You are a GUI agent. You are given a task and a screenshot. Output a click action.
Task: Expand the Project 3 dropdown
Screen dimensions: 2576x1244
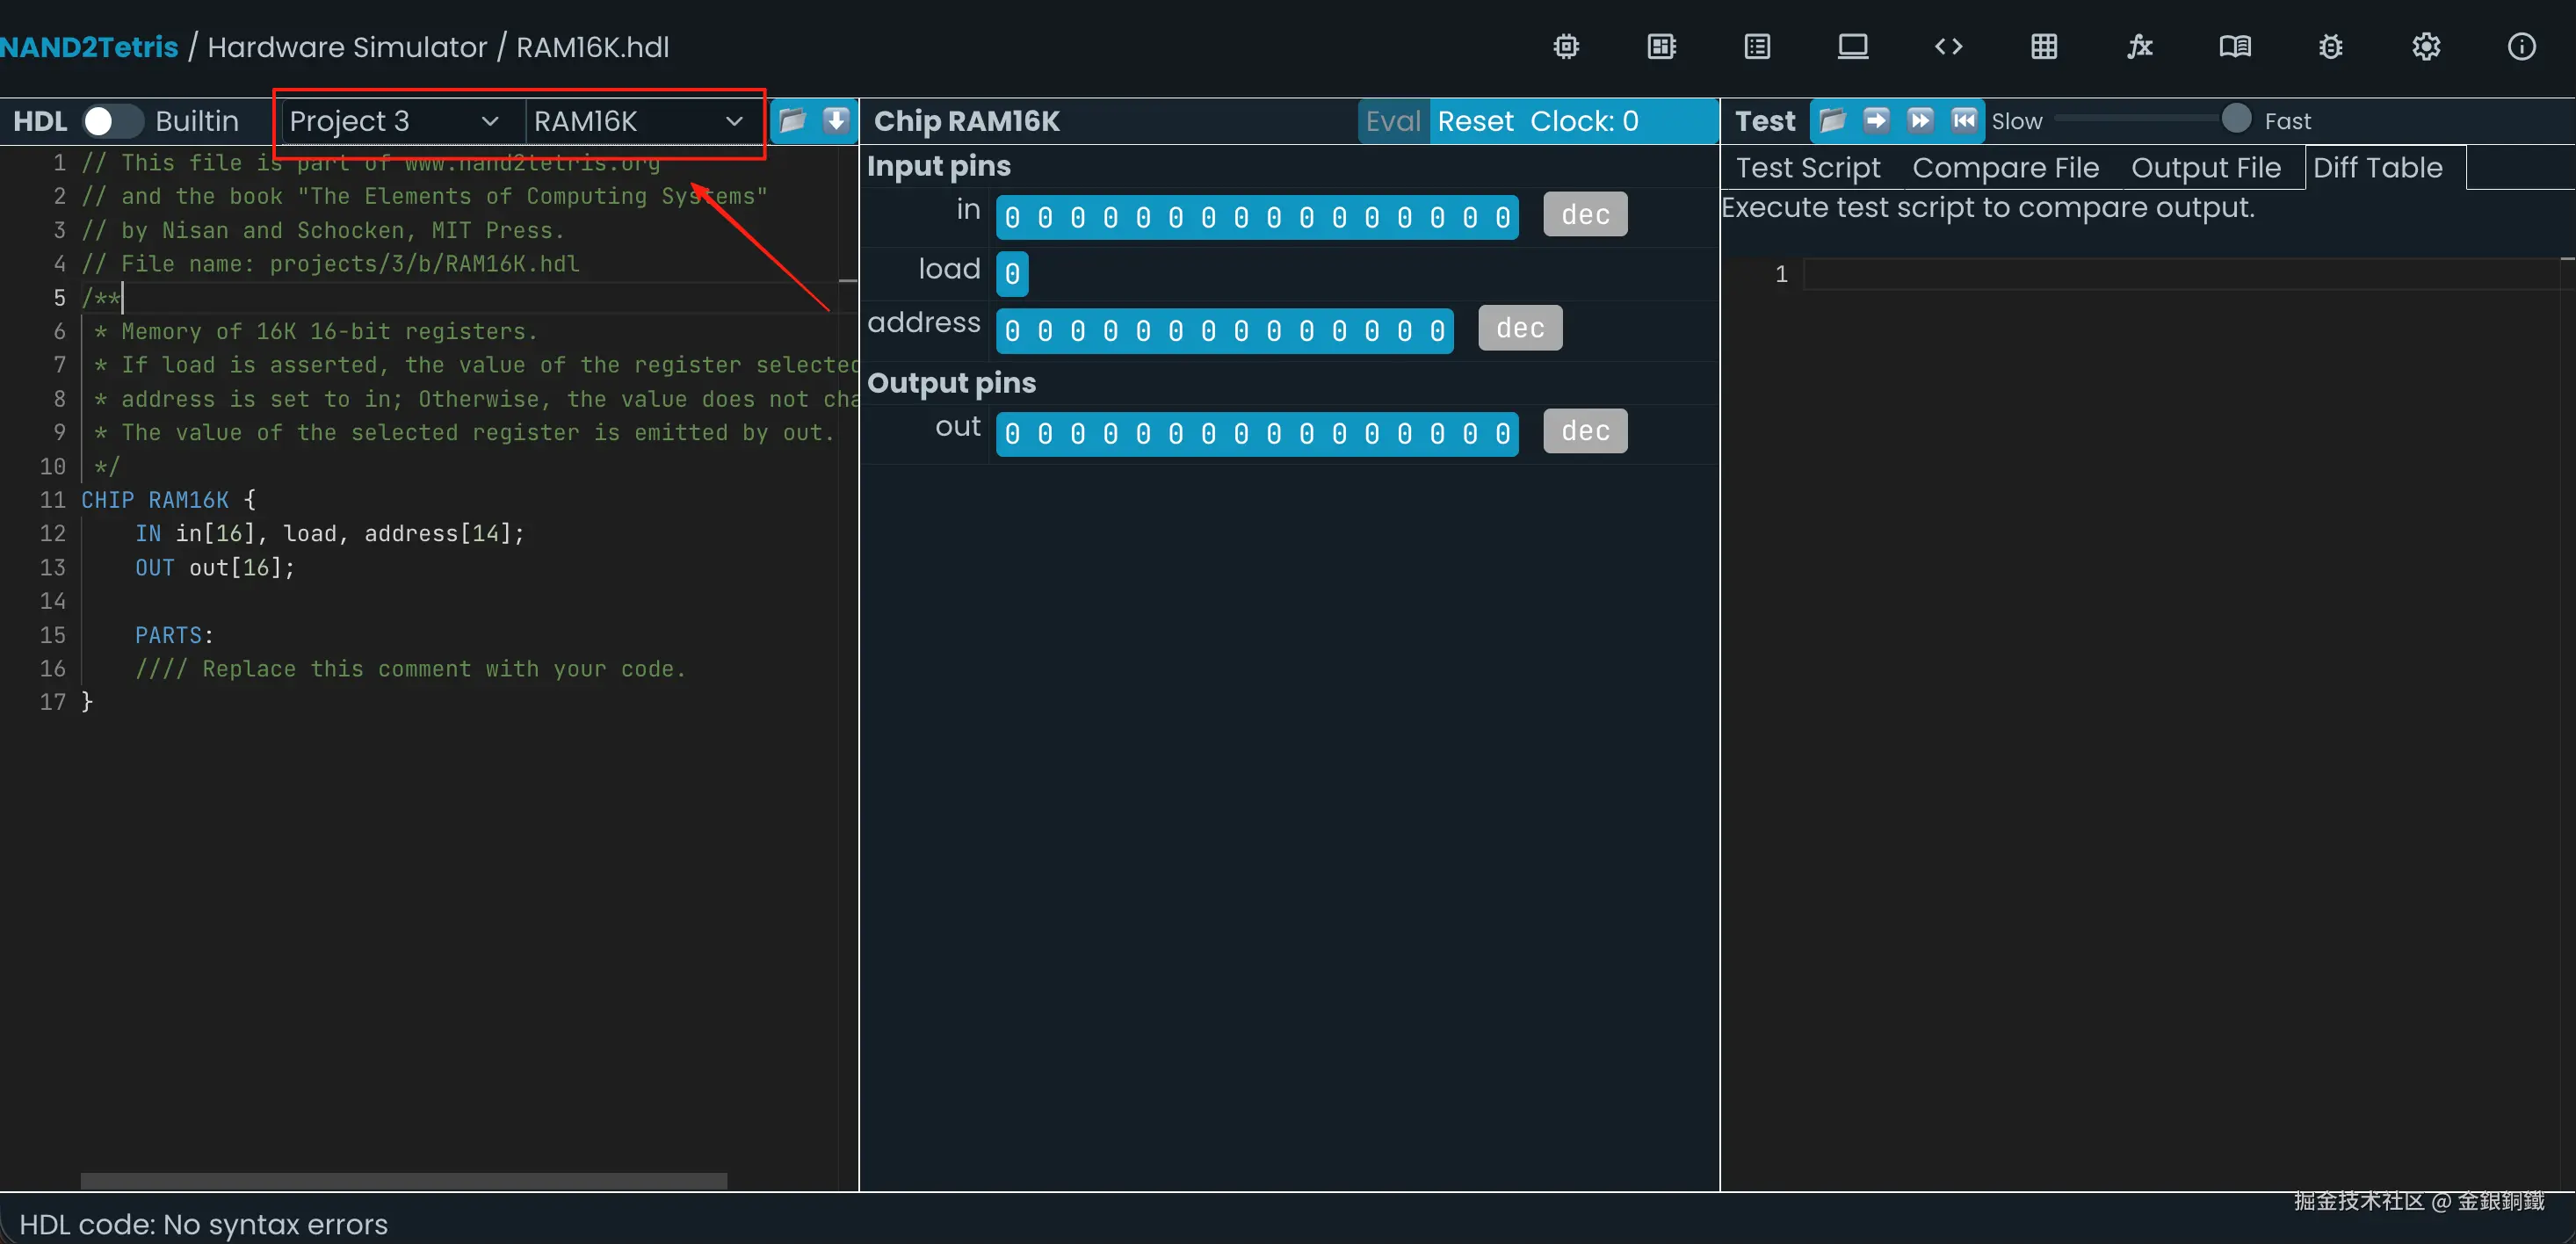click(394, 121)
